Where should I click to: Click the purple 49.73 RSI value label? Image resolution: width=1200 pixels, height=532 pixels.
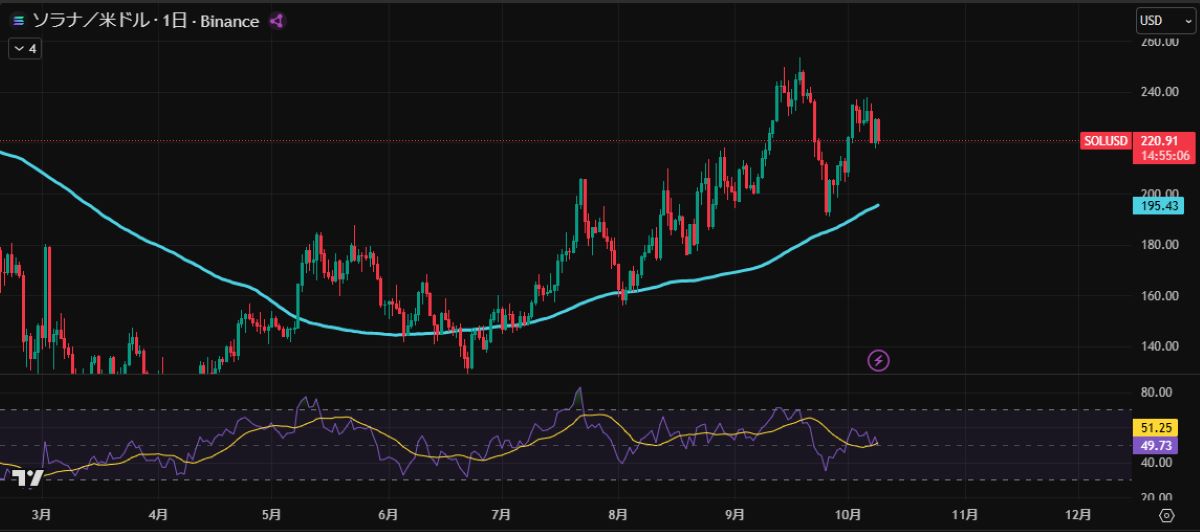point(1154,444)
